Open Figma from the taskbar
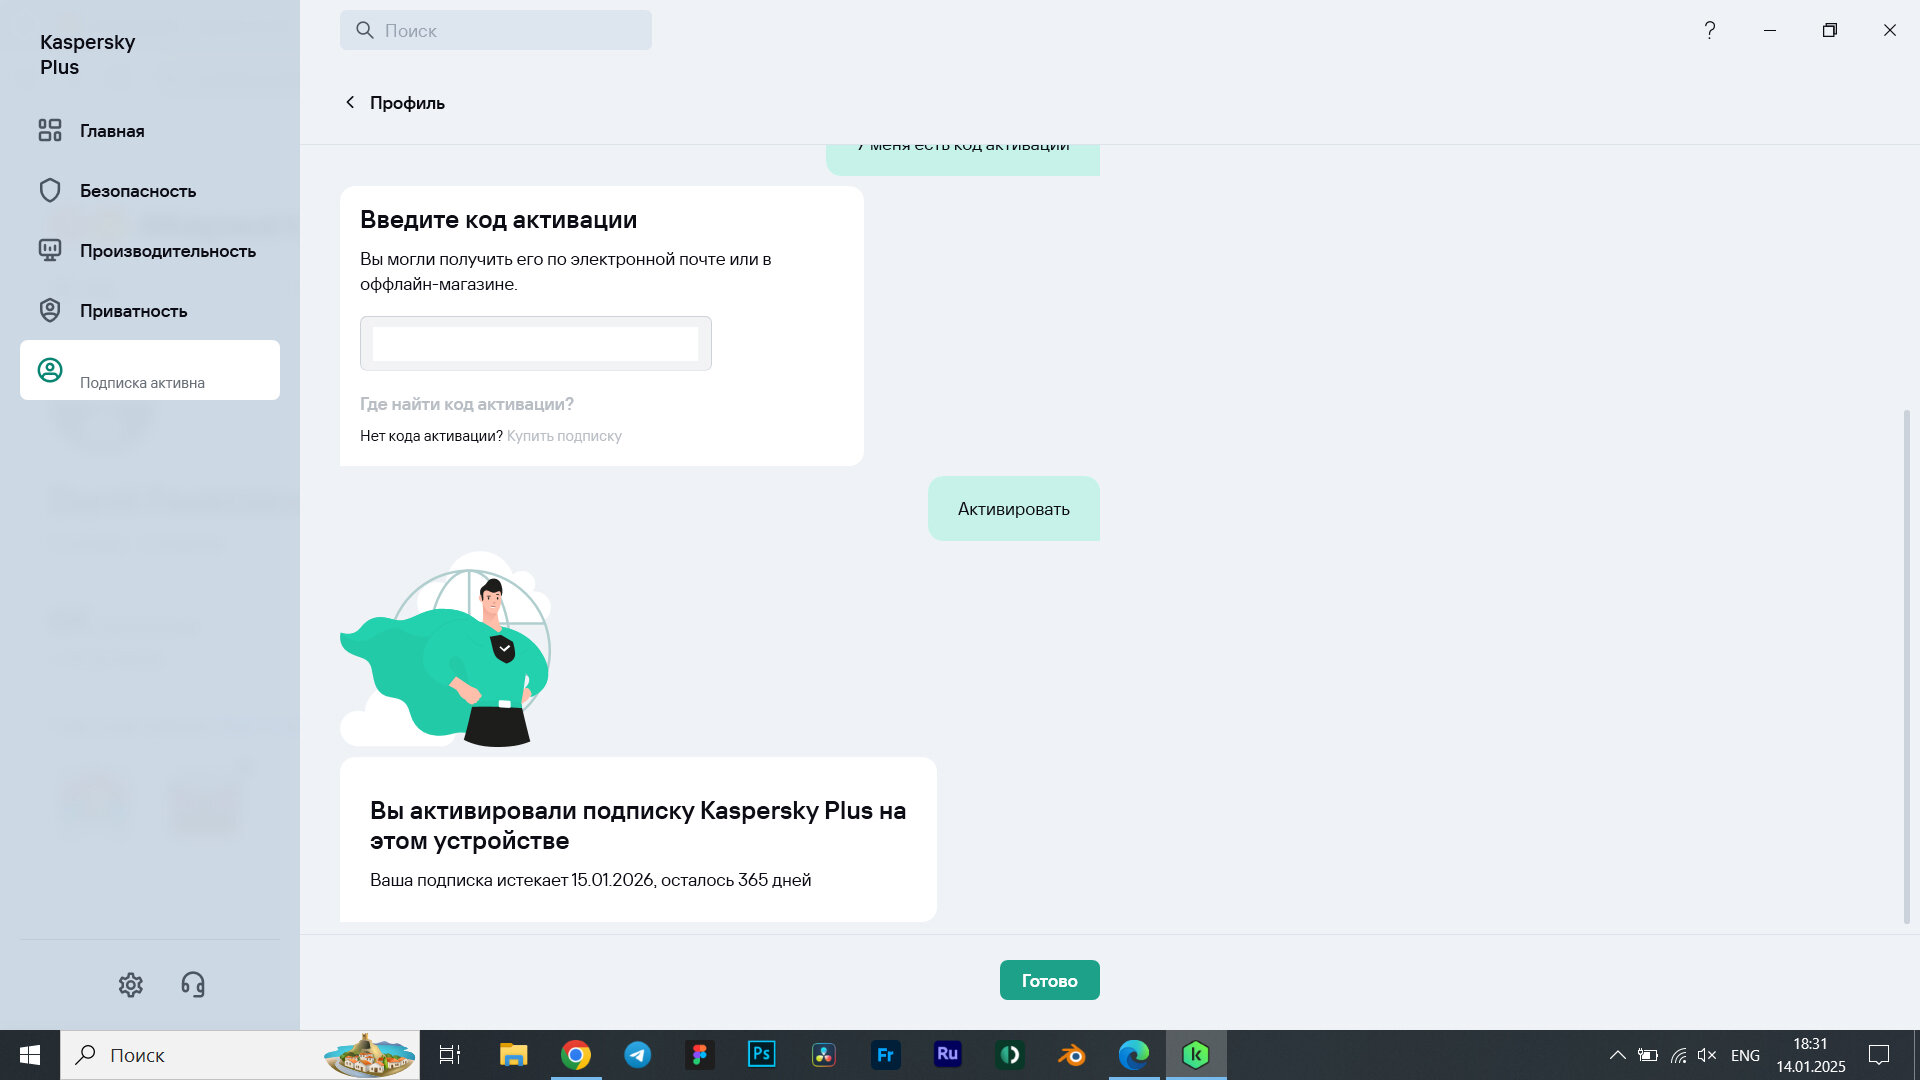Screen dimensions: 1920x1080 [x=700, y=1055]
